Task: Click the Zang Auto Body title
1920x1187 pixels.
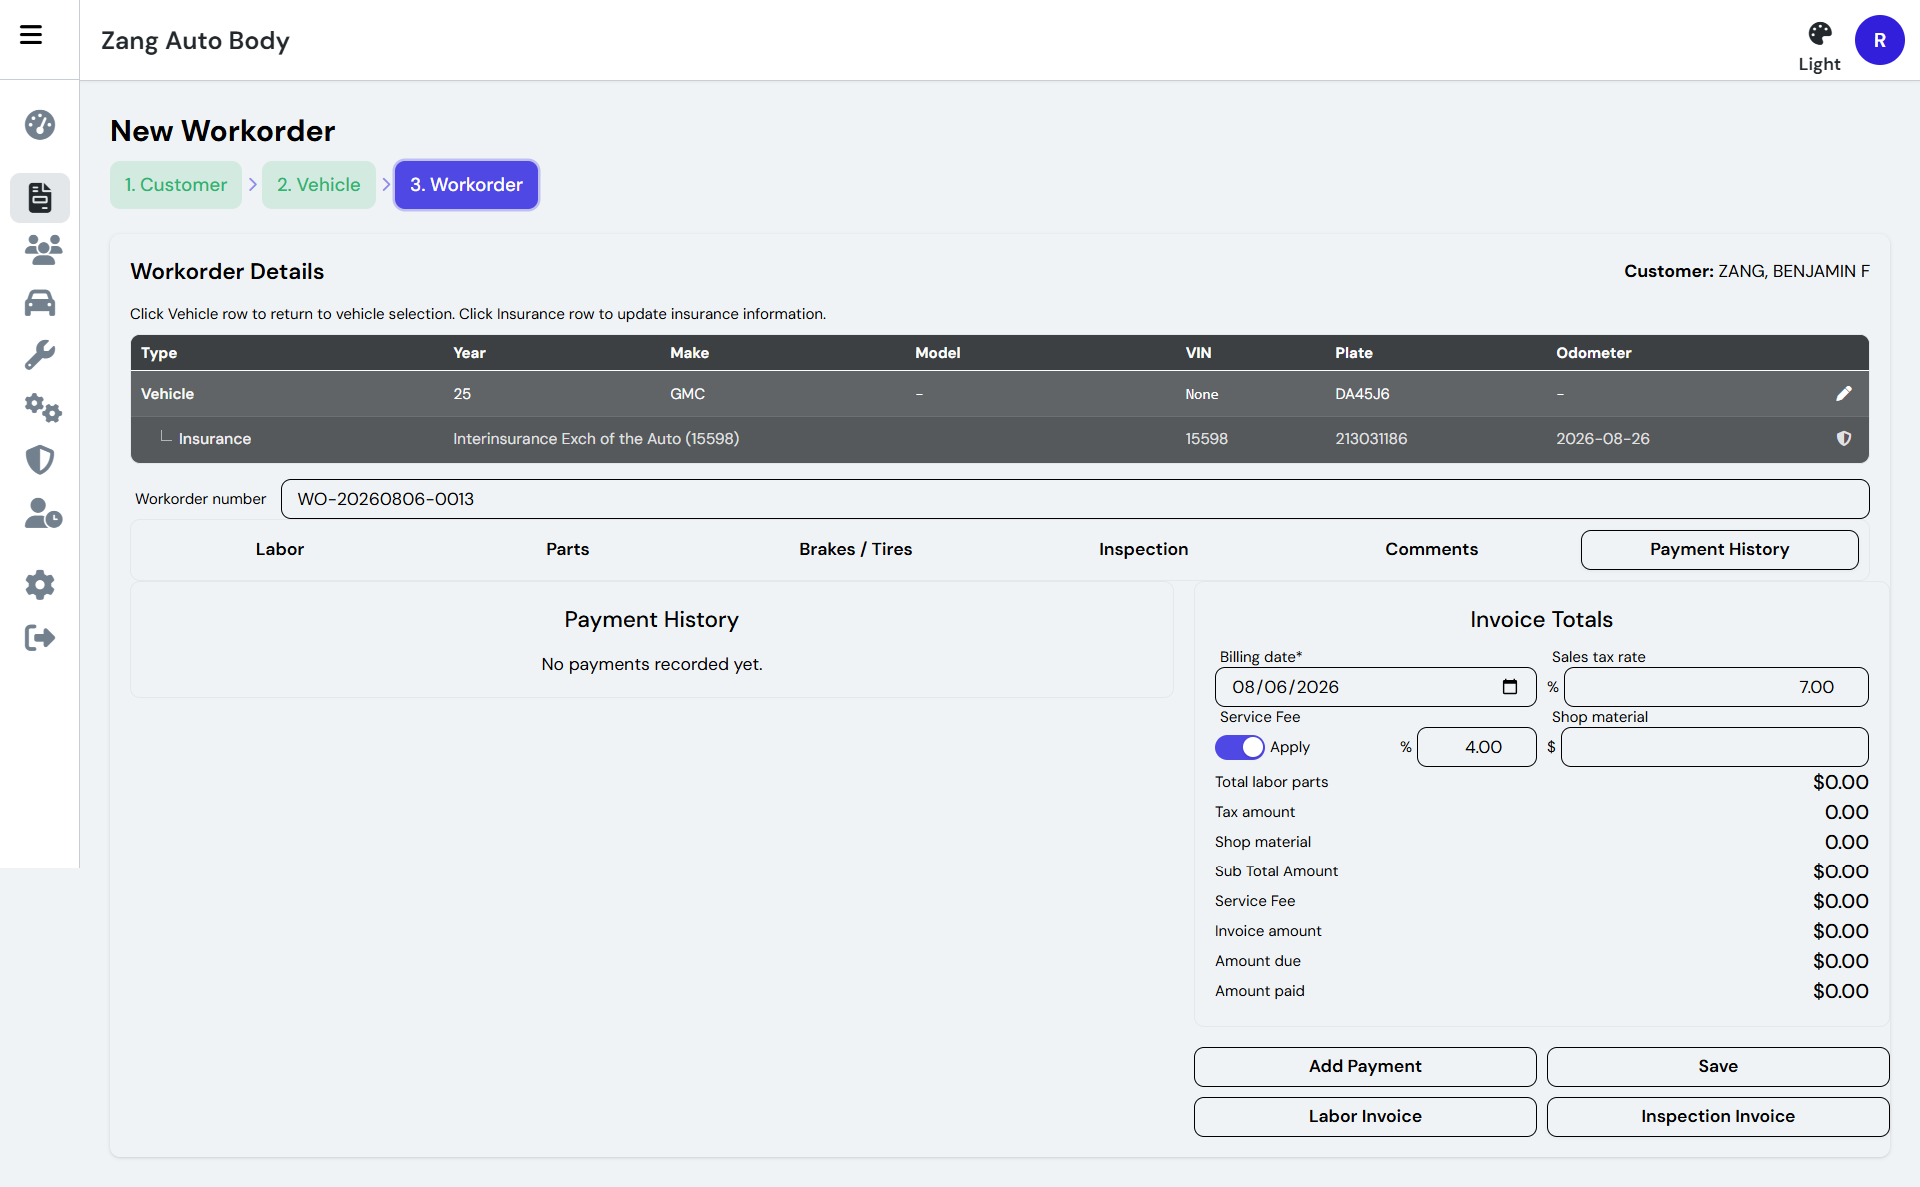Action: [195, 40]
